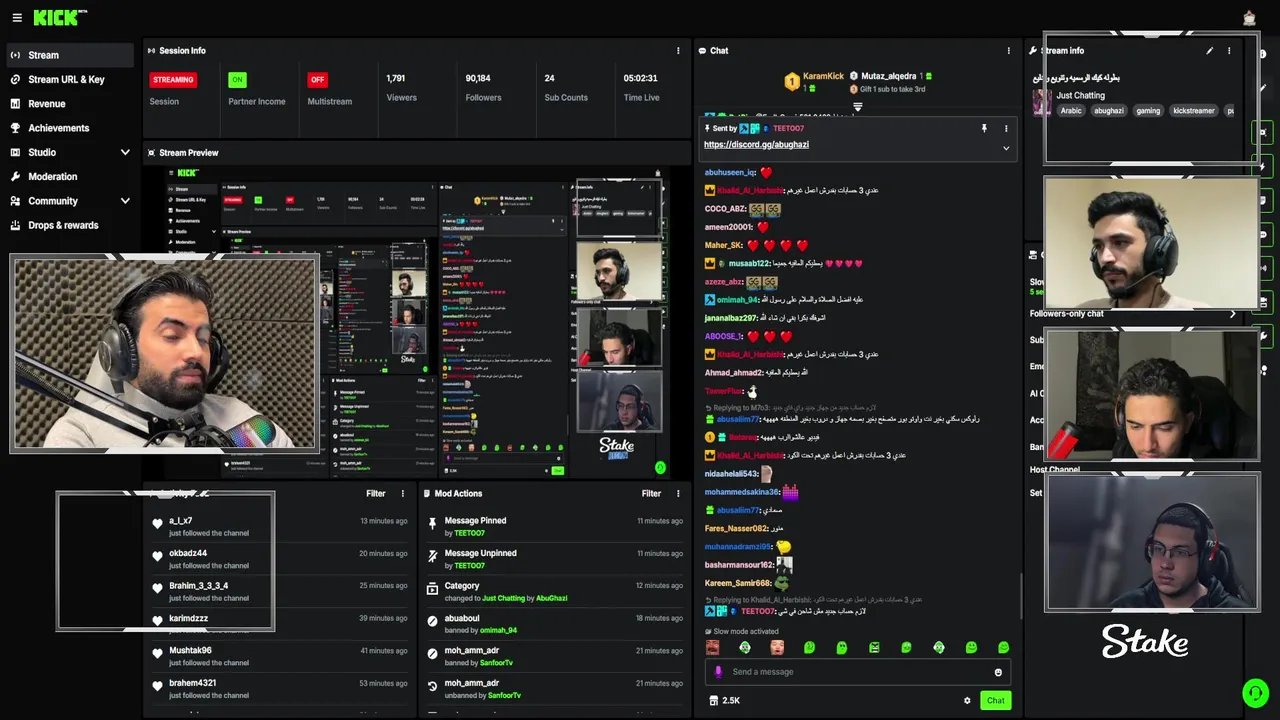Open profile avatar at top right

pos(1249,18)
